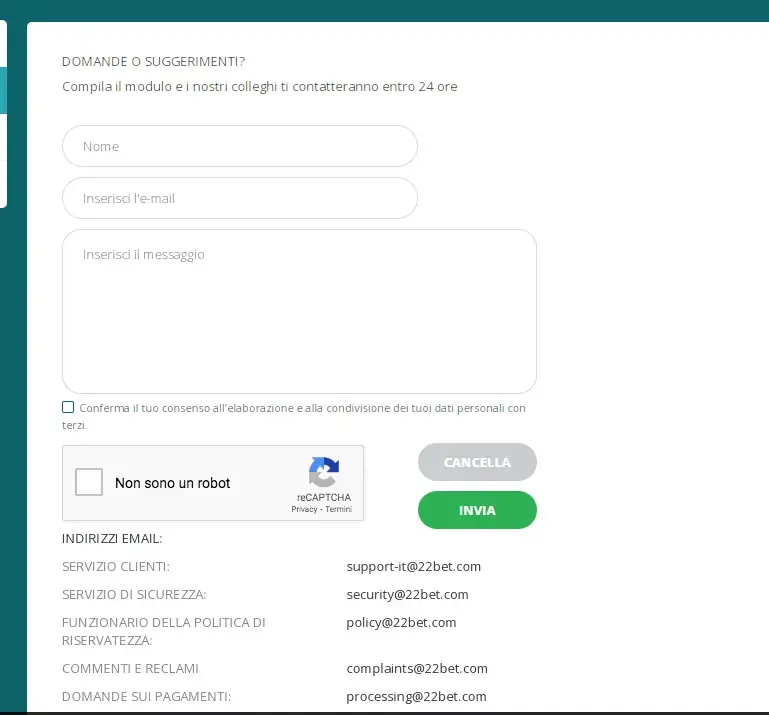Click the SERVIZIO CLIENTI: label
The width and height of the screenshot is (769, 715).
pos(116,566)
